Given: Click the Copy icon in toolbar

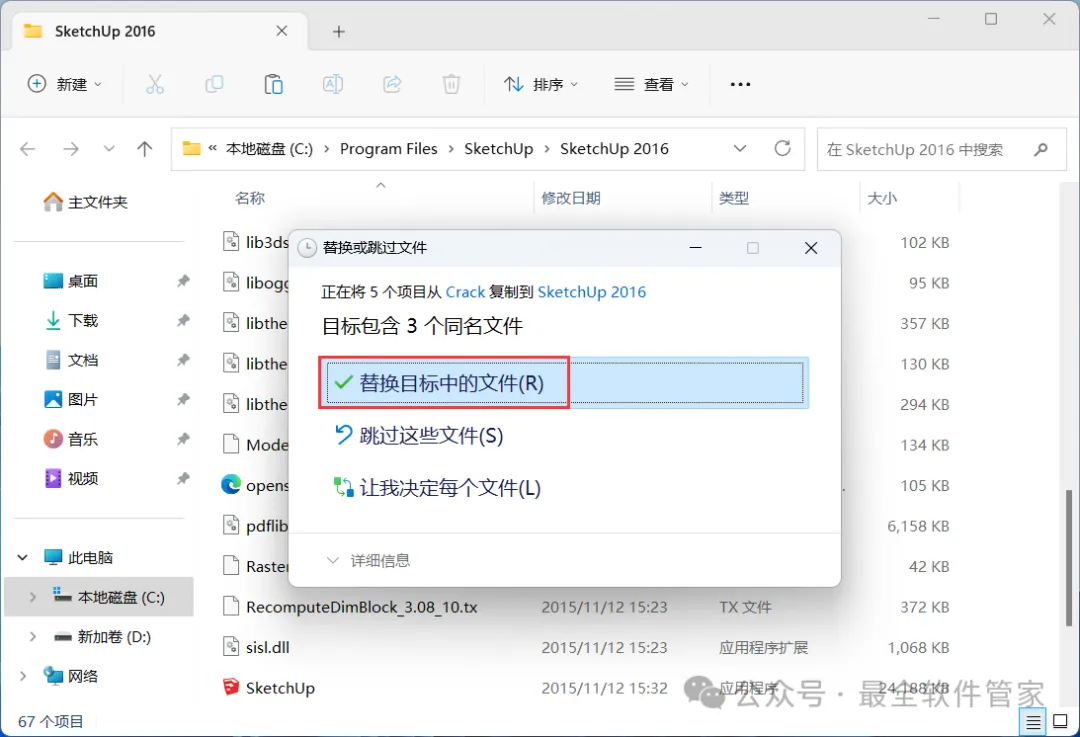Looking at the screenshot, I should click(214, 84).
